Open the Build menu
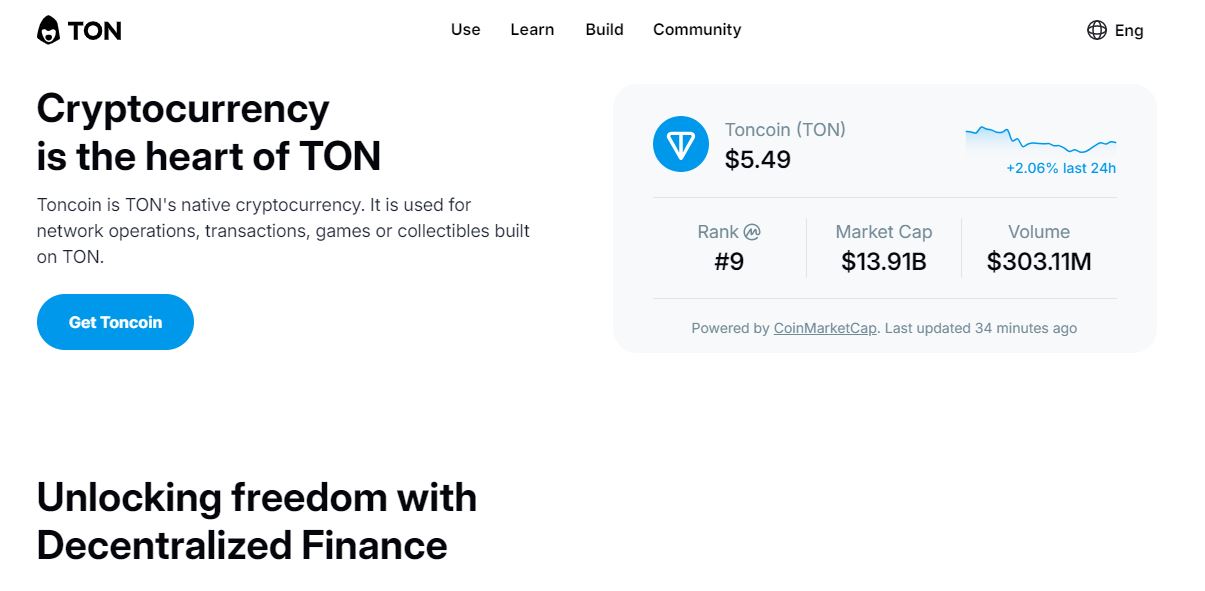The height and width of the screenshot is (591, 1205). [604, 30]
